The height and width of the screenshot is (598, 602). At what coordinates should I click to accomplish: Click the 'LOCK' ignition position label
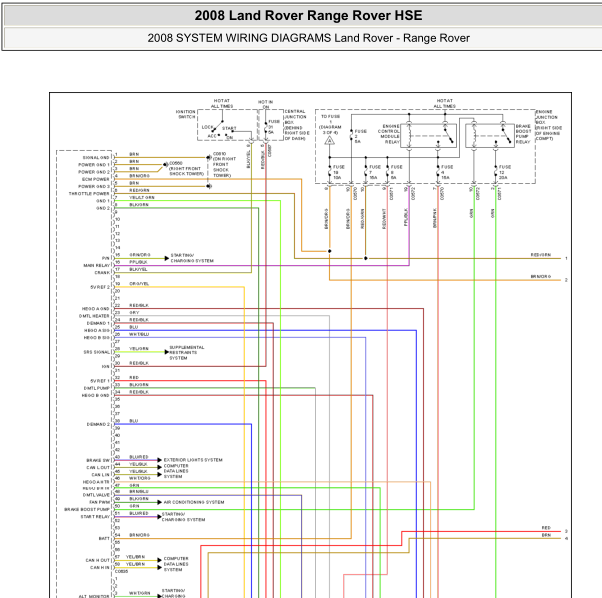pyautogui.click(x=207, y=127)
